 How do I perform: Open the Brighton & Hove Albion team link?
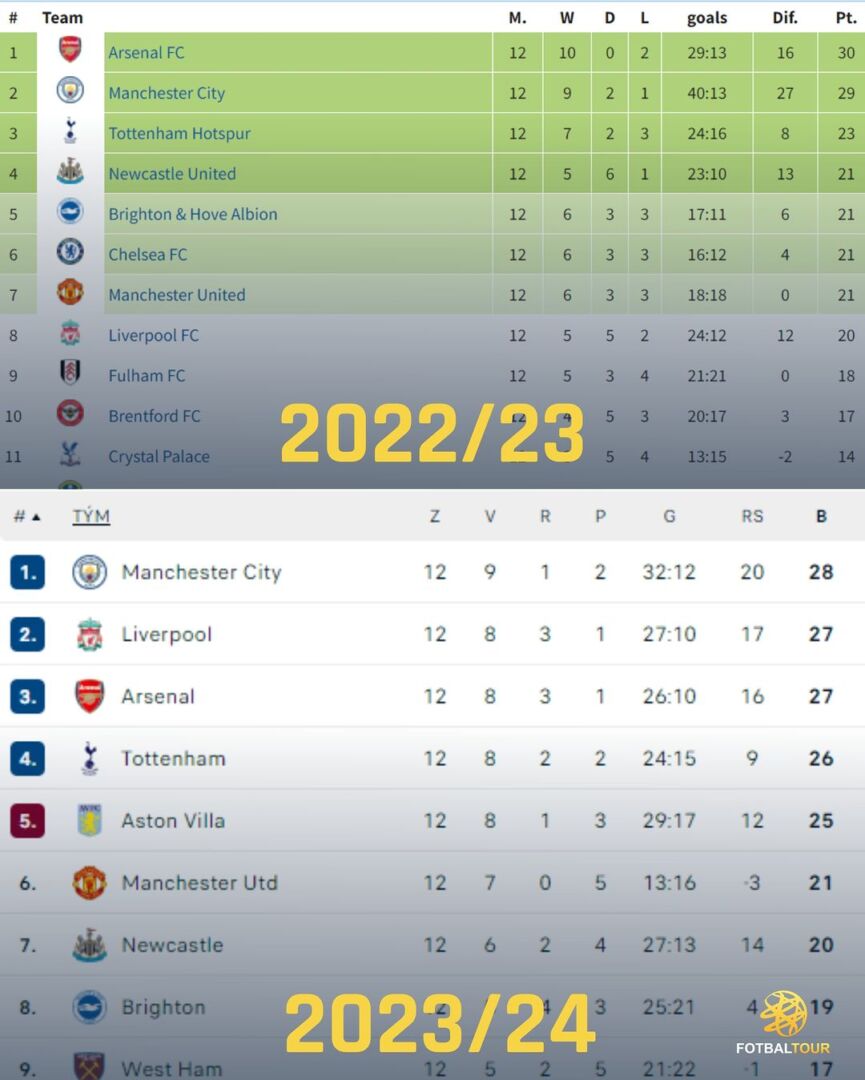193,214
